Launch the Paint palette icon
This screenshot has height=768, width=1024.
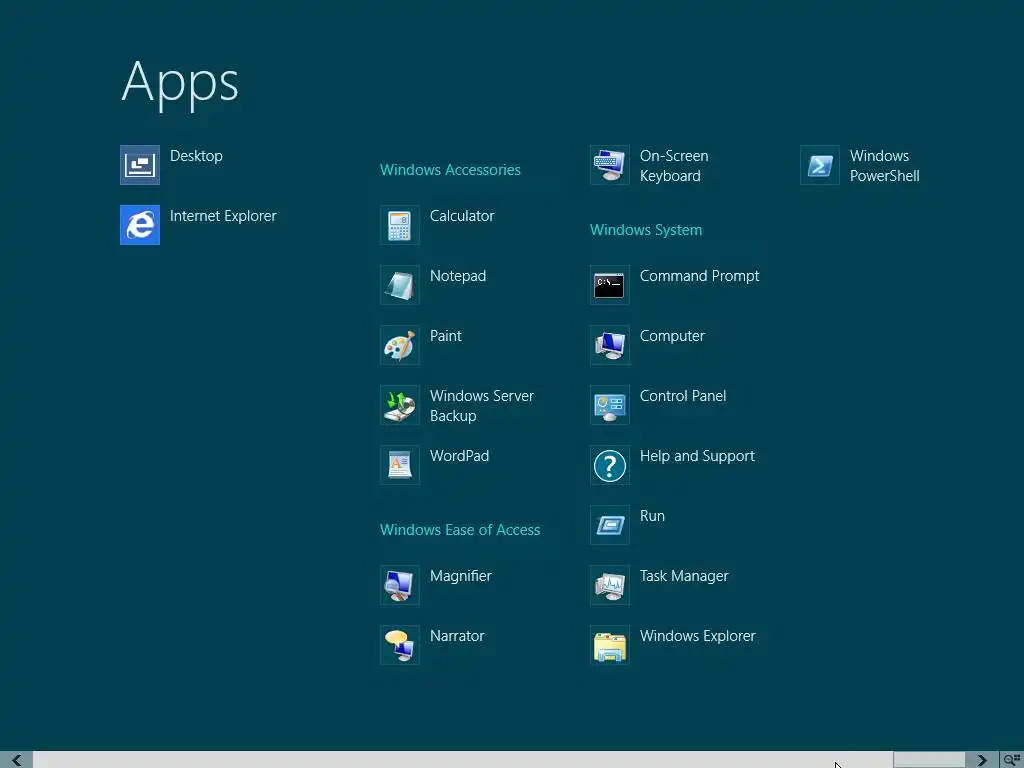click(400, 345)
